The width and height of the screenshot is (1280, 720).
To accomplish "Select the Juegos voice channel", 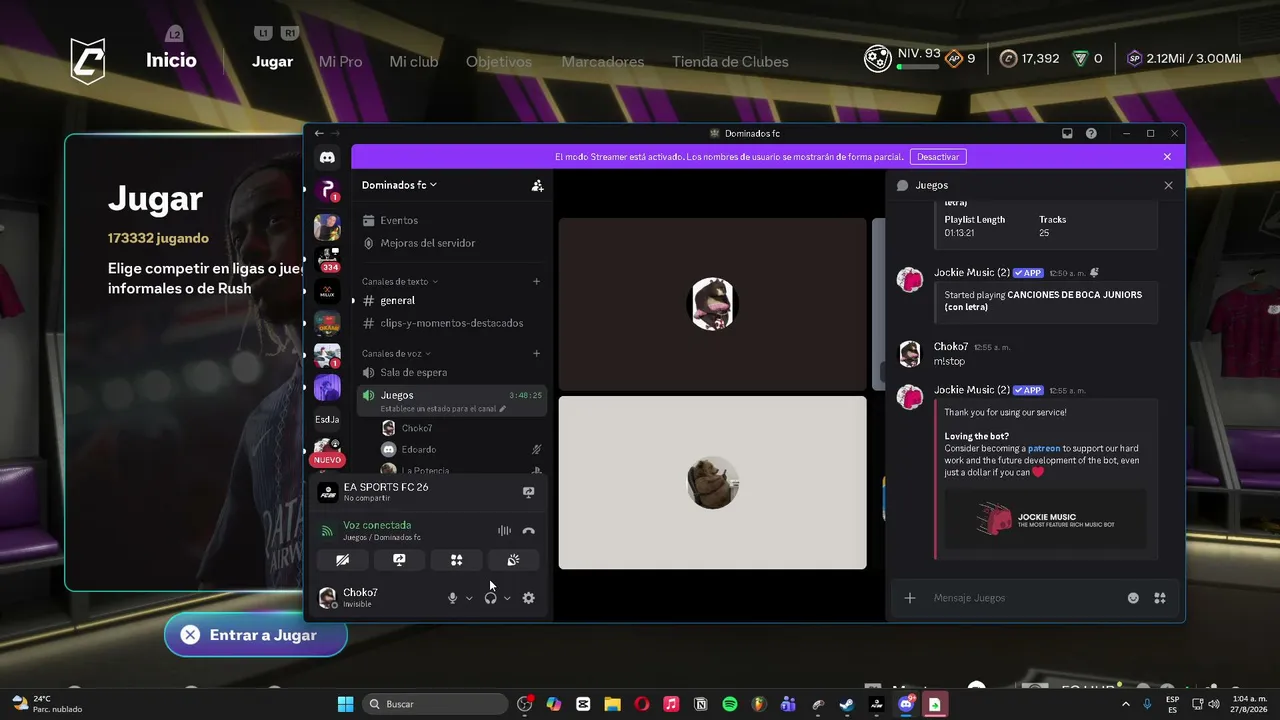I will tap(453, 399).
